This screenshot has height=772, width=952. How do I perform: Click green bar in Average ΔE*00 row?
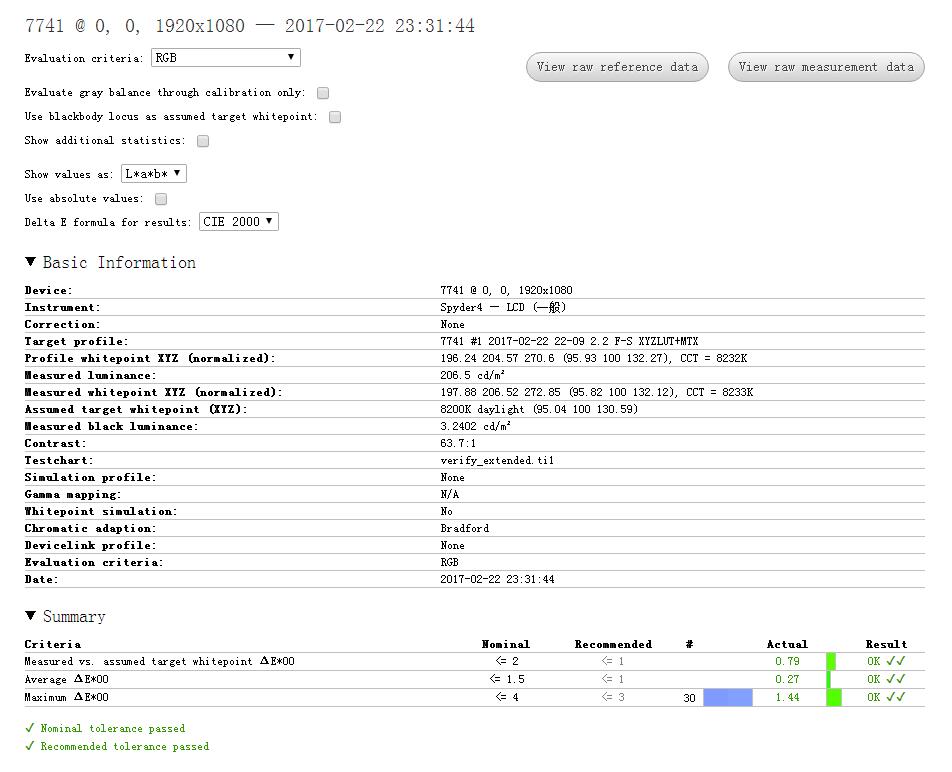coord(829,680)
